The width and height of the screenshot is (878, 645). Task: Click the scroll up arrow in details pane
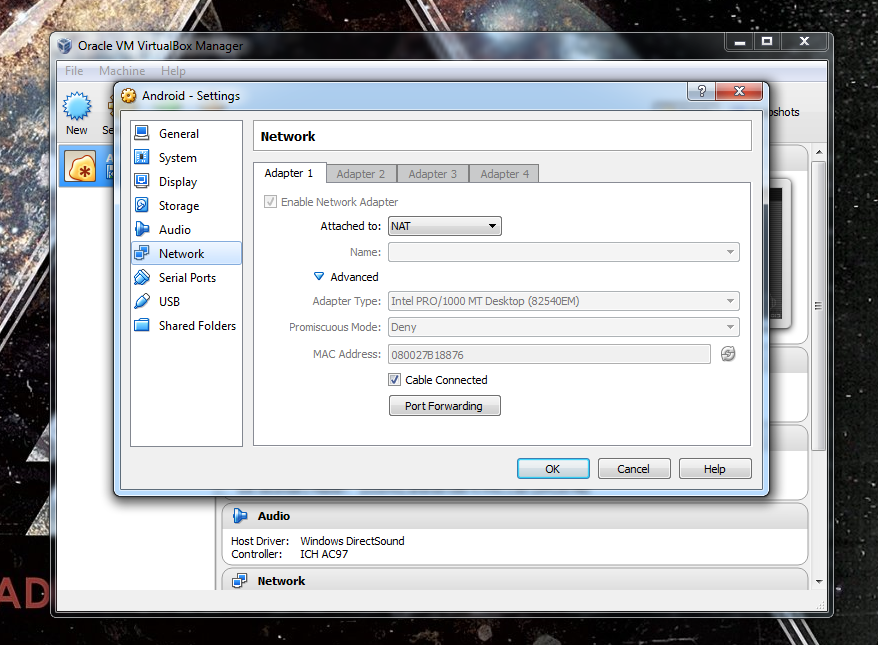[819, 152]
